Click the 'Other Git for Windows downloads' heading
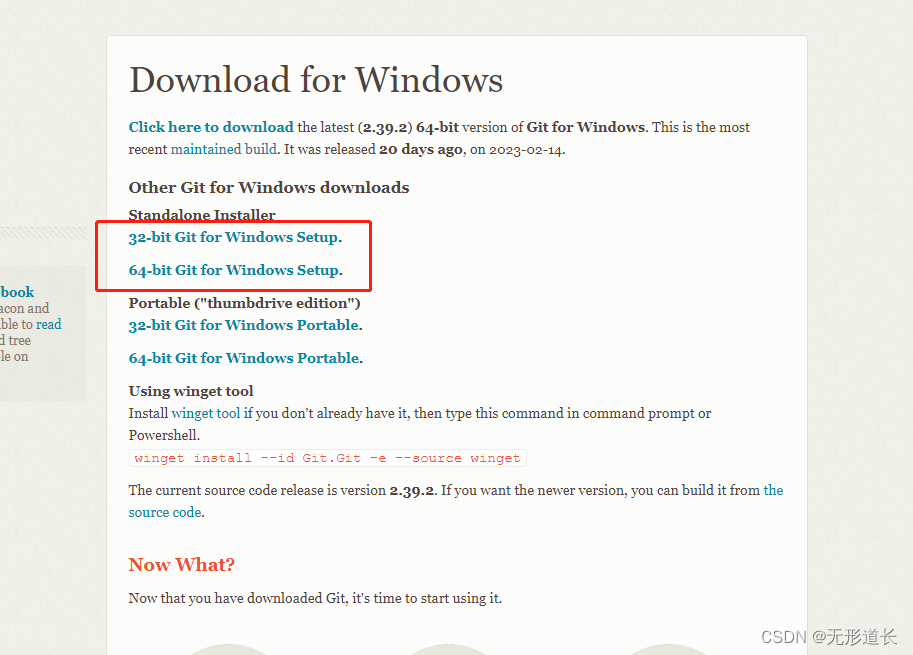The width and height of the screenshot is (913, 655). [269, 187]
